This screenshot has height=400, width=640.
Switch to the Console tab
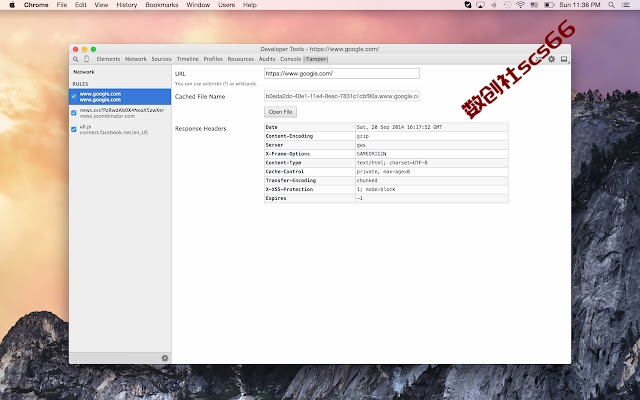(x=290, y=59)
